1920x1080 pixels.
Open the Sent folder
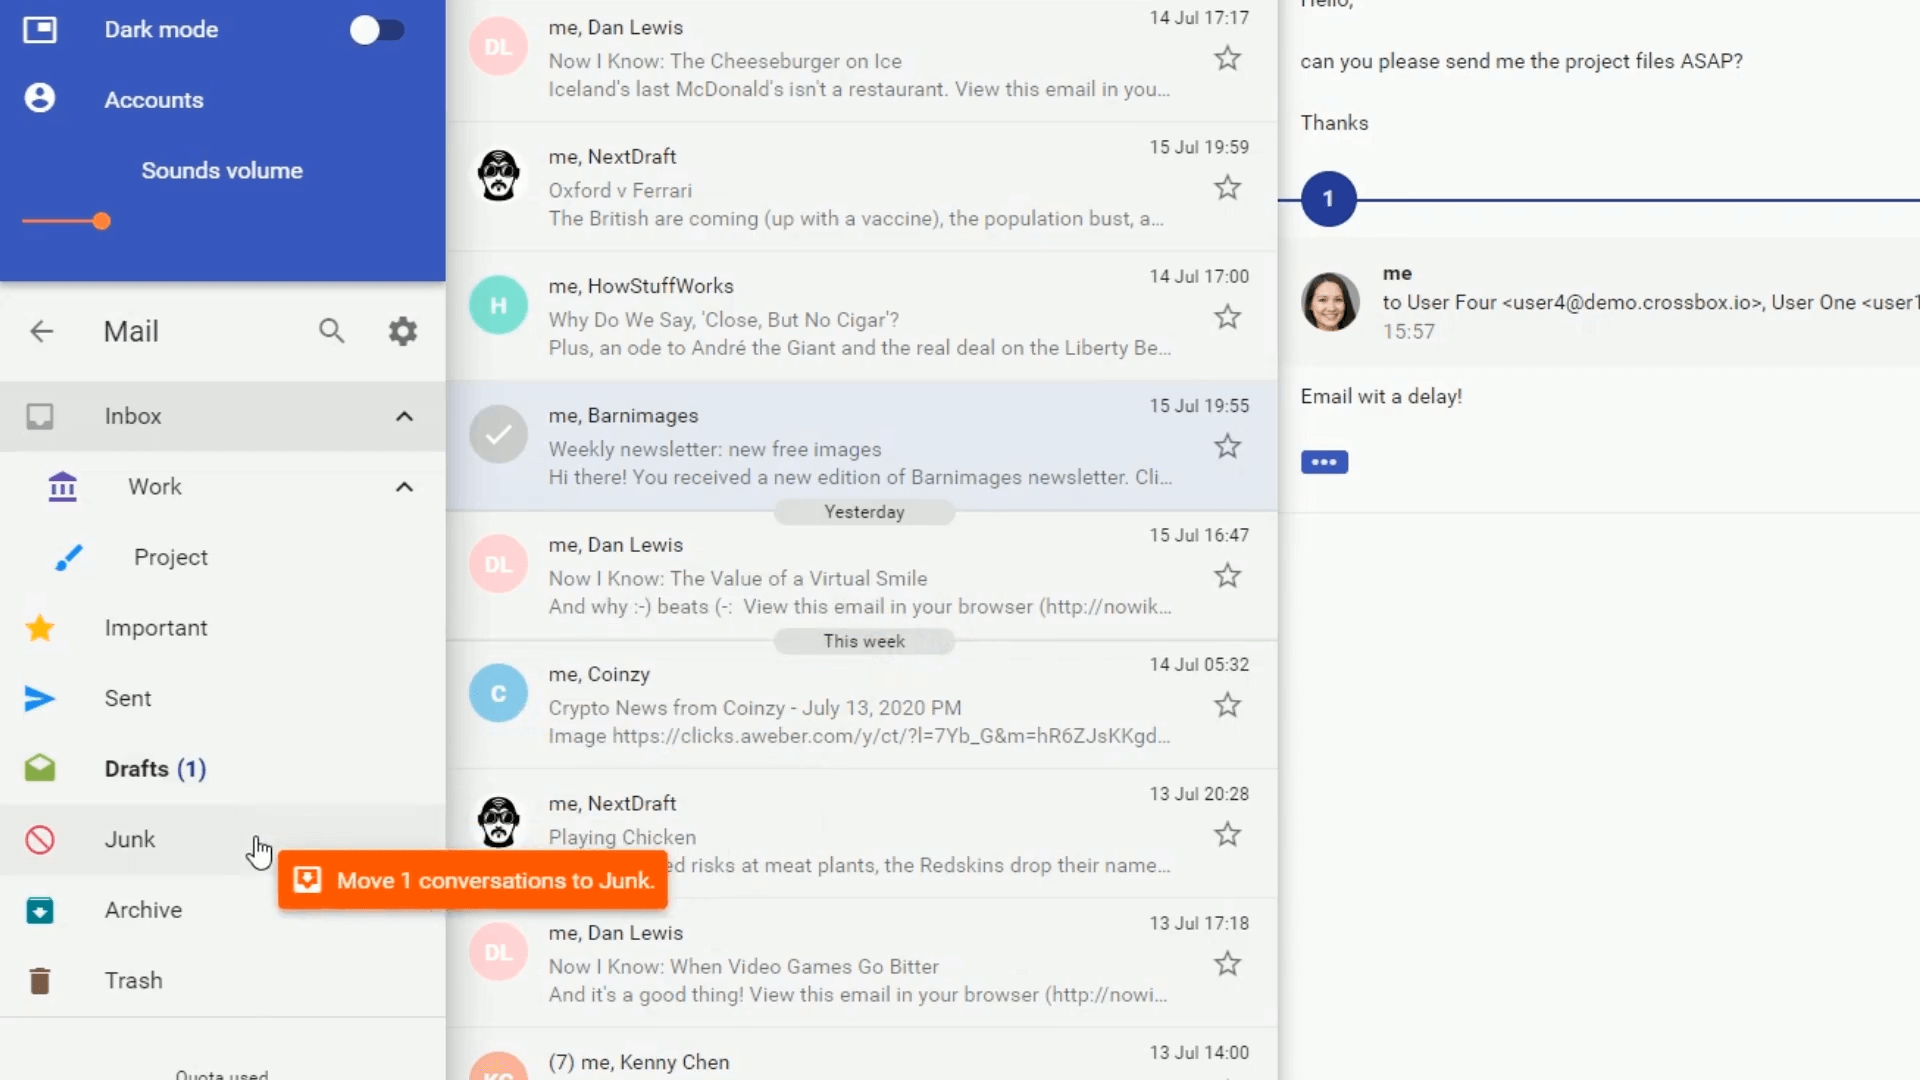coord(222,698)
